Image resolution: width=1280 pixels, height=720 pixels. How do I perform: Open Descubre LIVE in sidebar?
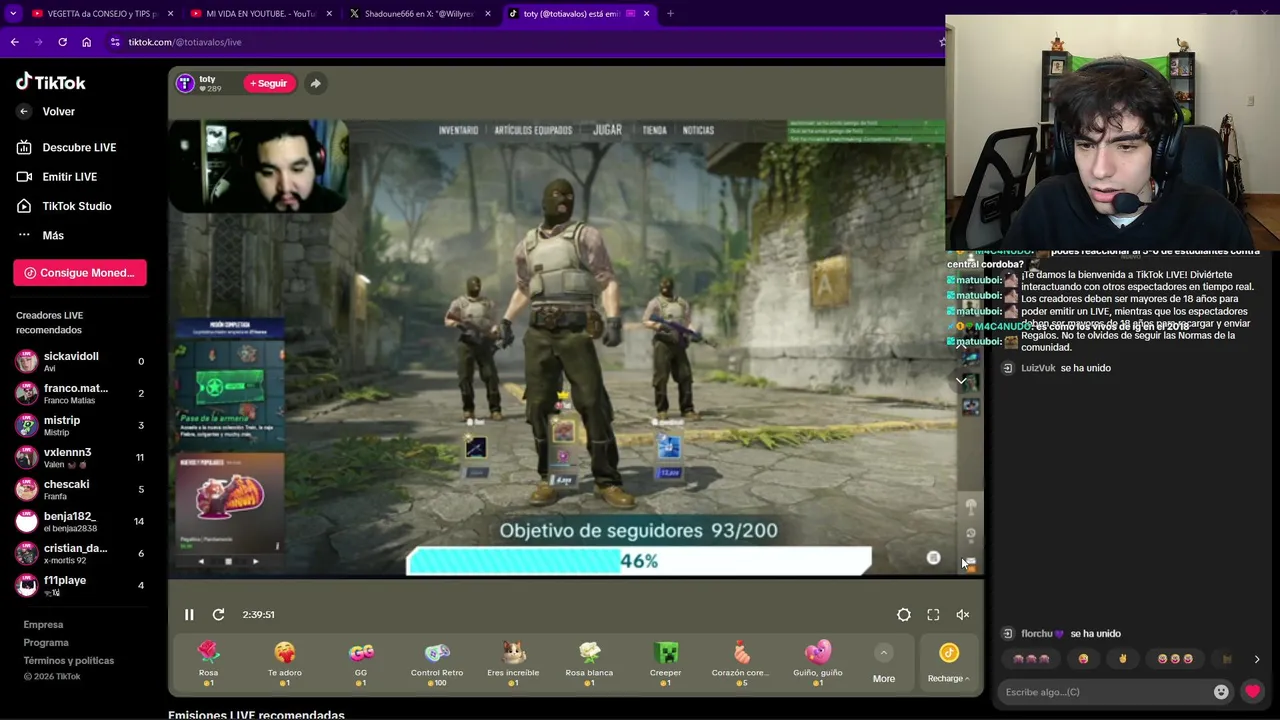(67, 147)
